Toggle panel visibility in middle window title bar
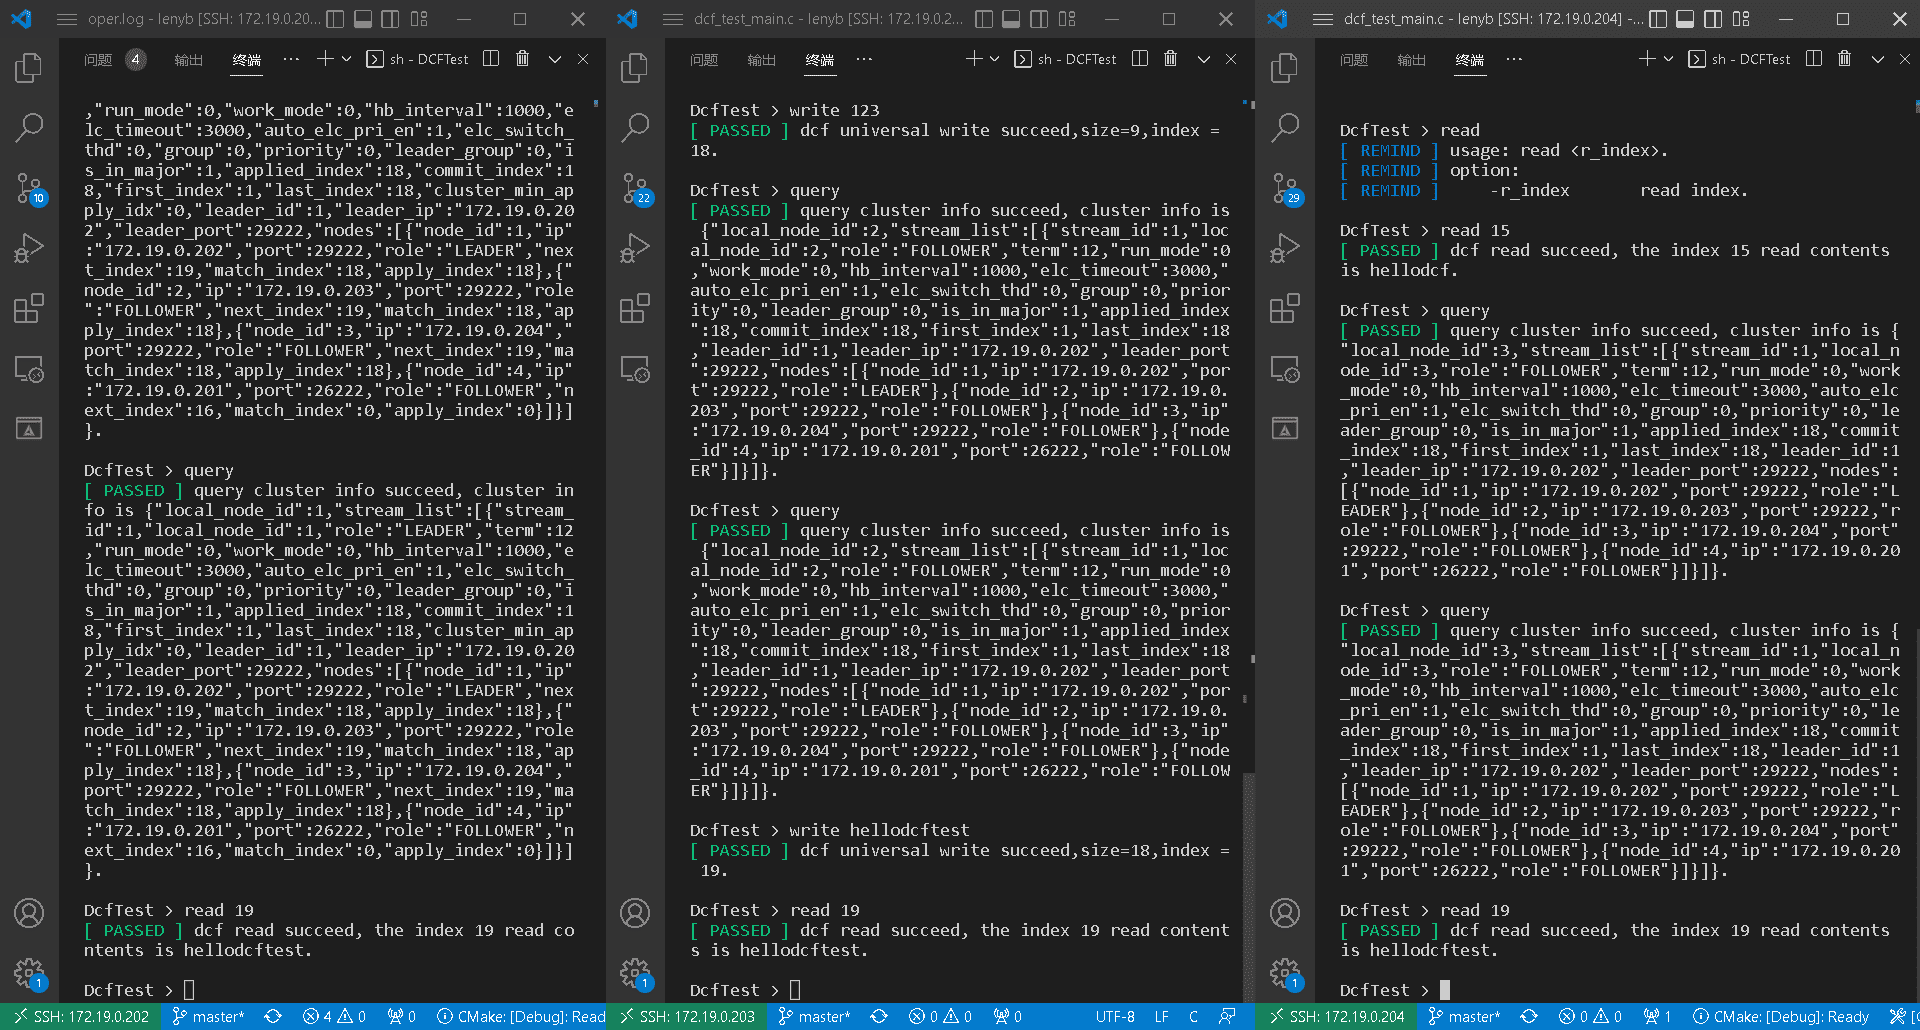This screenshot has height=1030, width=1920. point(1012,19)
